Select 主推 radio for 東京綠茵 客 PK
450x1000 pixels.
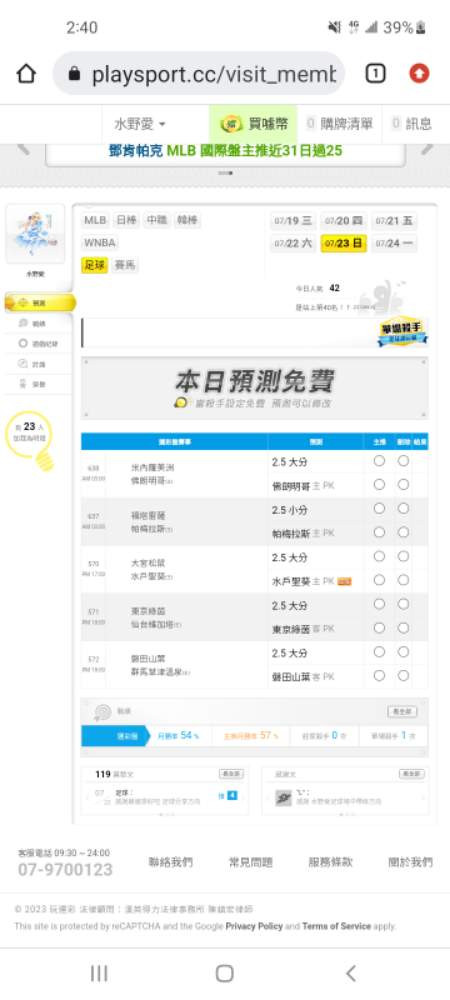tap(379, 628)
